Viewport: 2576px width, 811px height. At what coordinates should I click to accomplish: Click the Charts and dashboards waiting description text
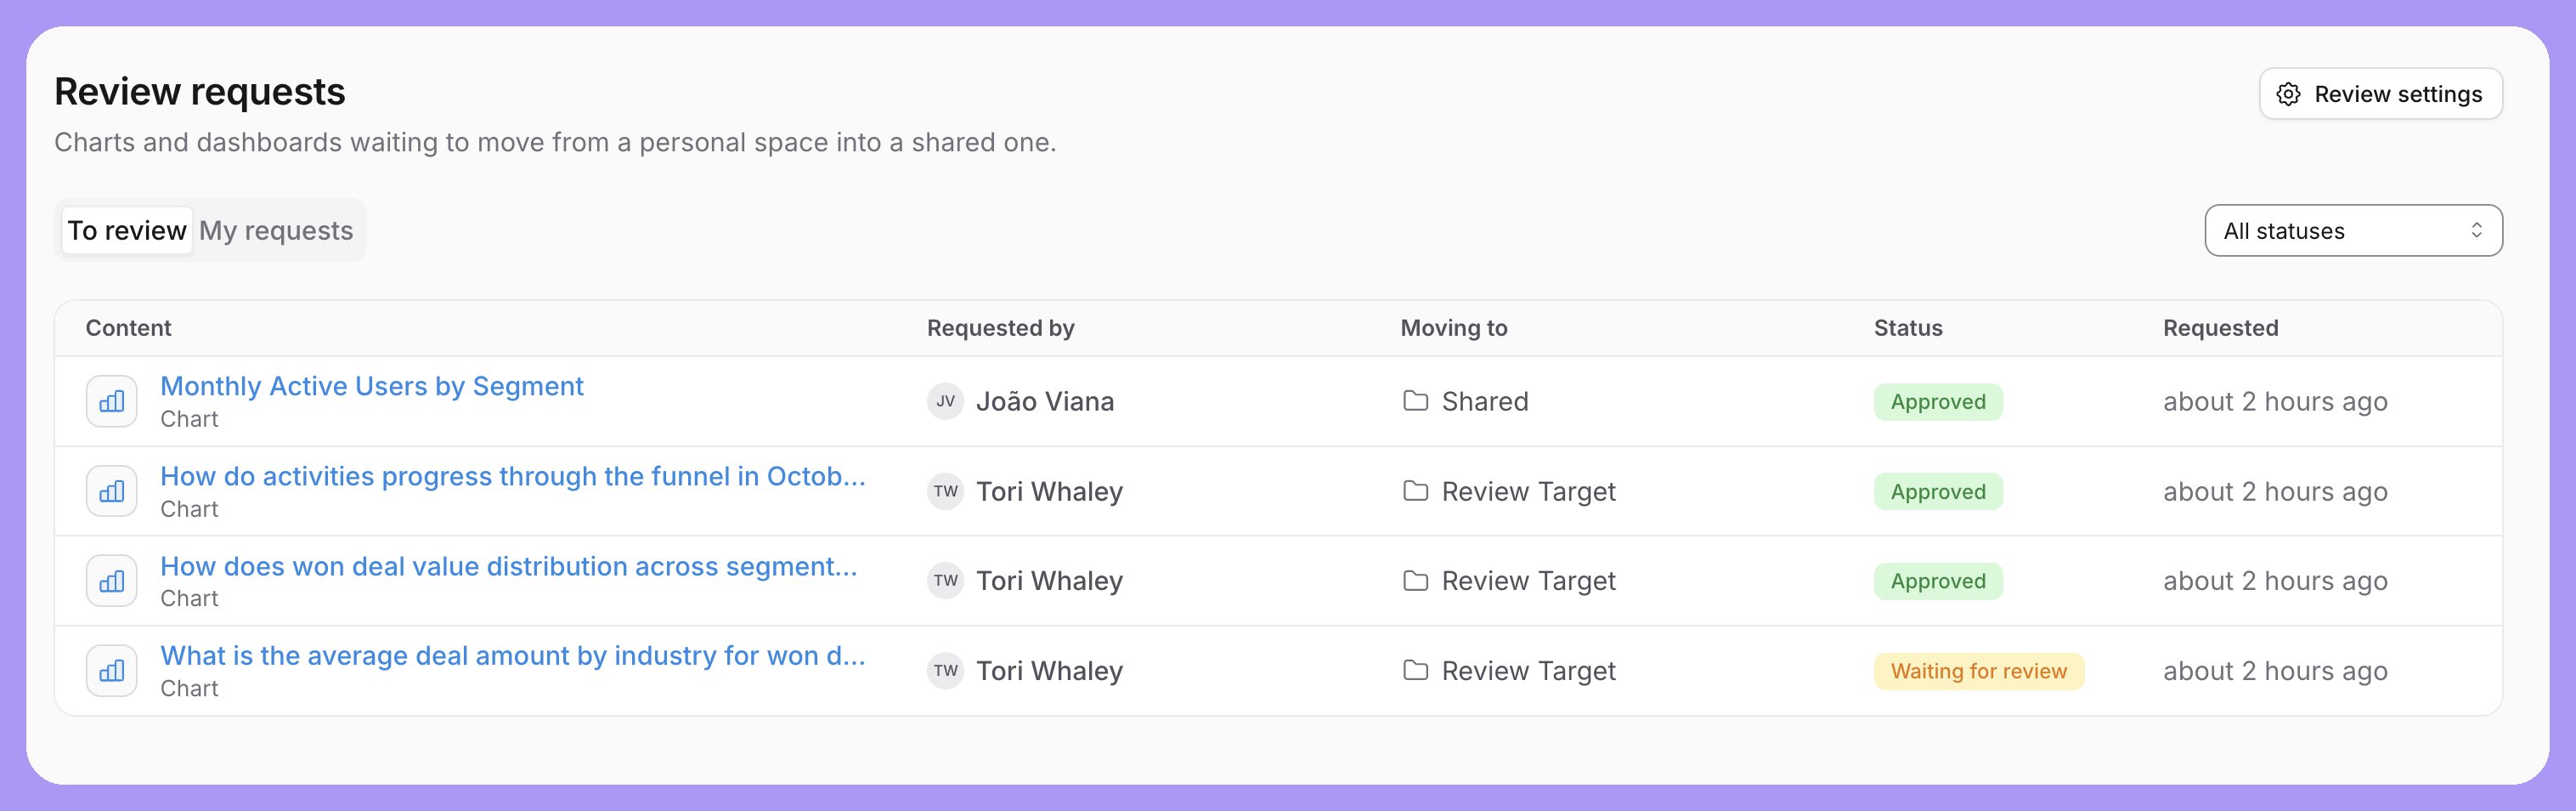coord(555,143)
